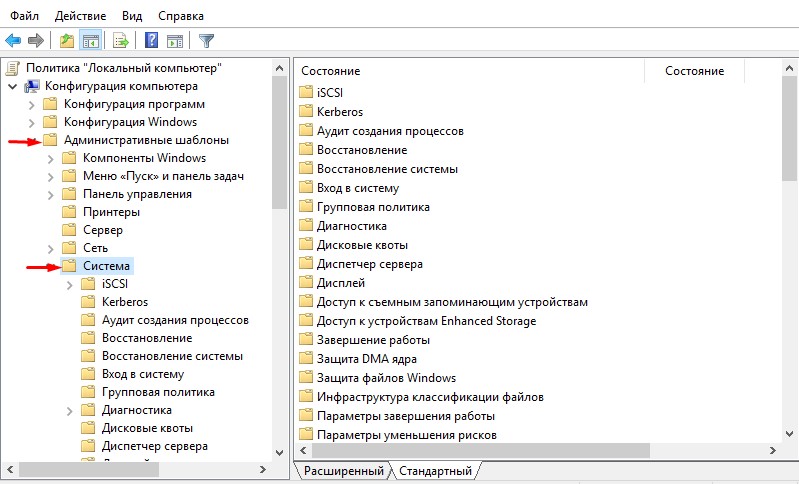The width and height of the screenshot is (799, 484).
Task: Open the Действие menu
Action: coord(82,16)
